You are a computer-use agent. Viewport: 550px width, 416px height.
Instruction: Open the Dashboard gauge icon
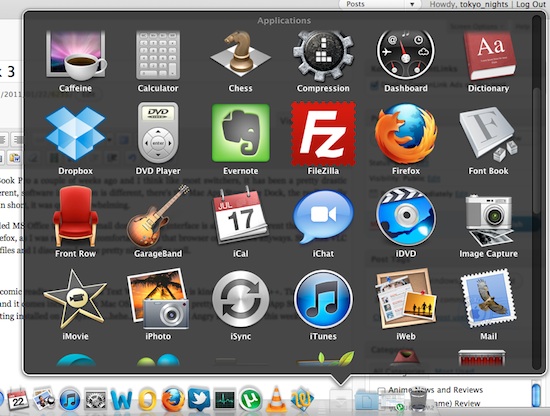(405, 55)
